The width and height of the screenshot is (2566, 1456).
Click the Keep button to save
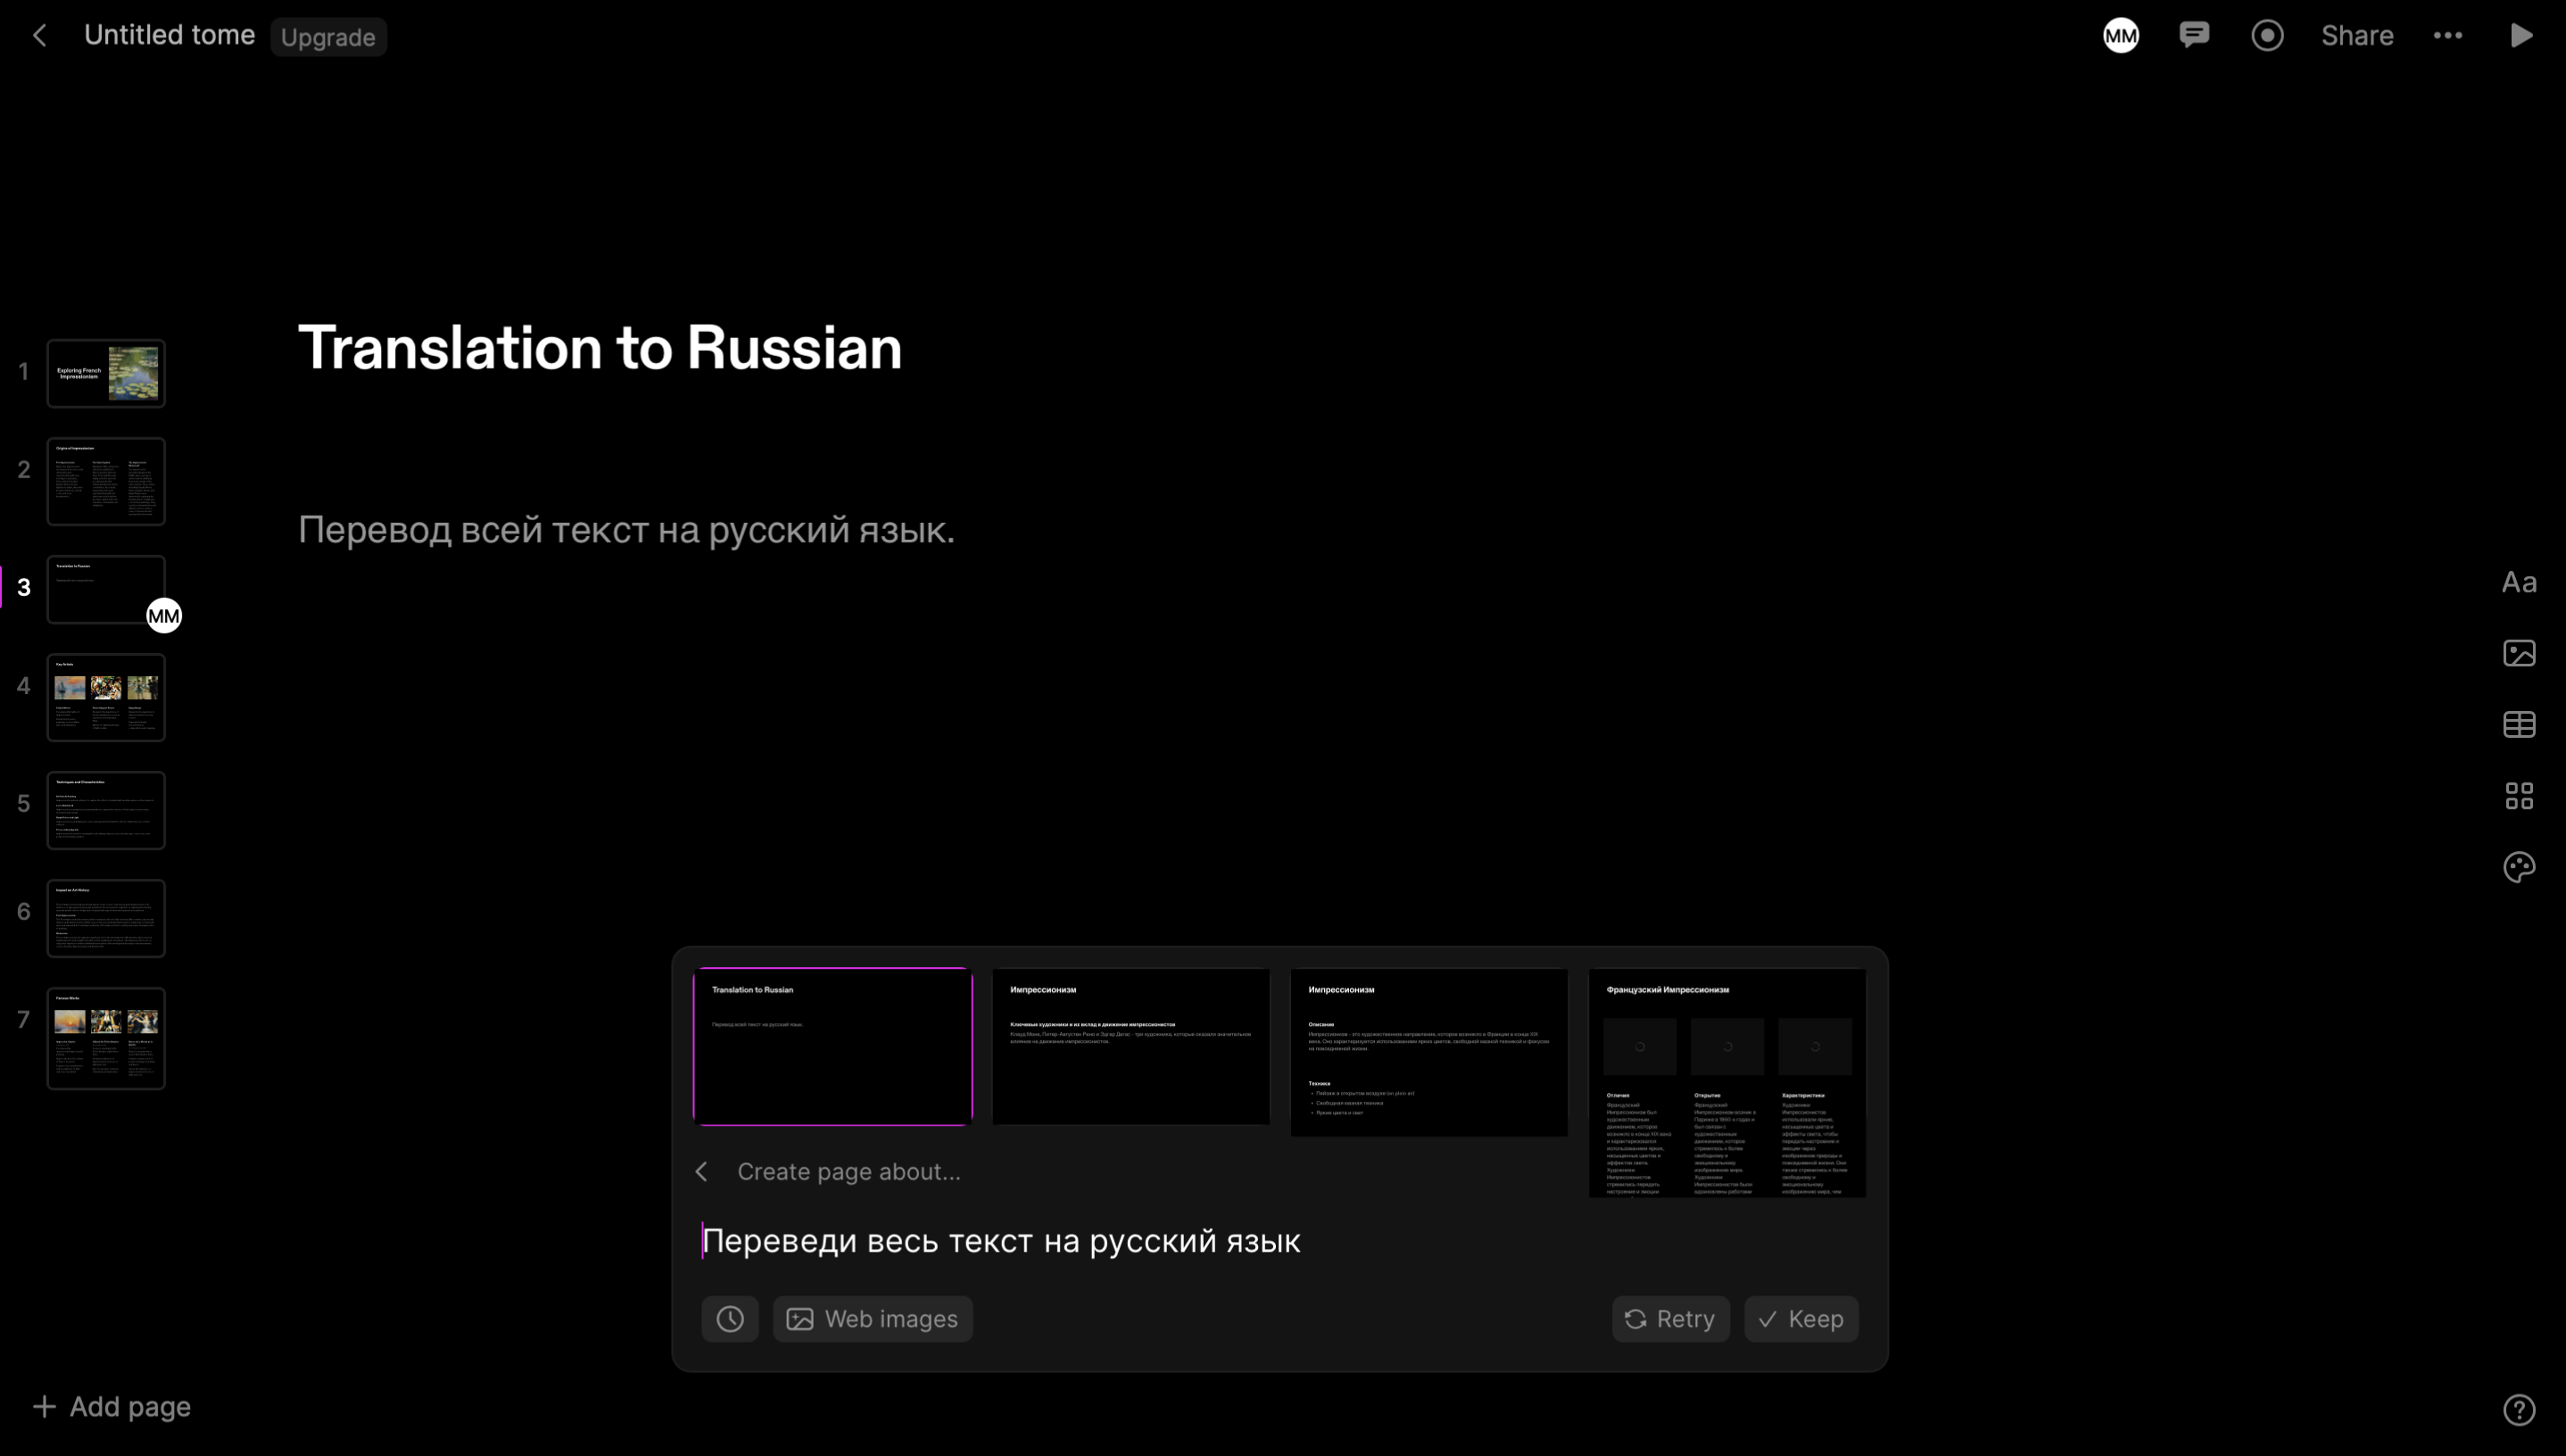pos(1801,1319)
